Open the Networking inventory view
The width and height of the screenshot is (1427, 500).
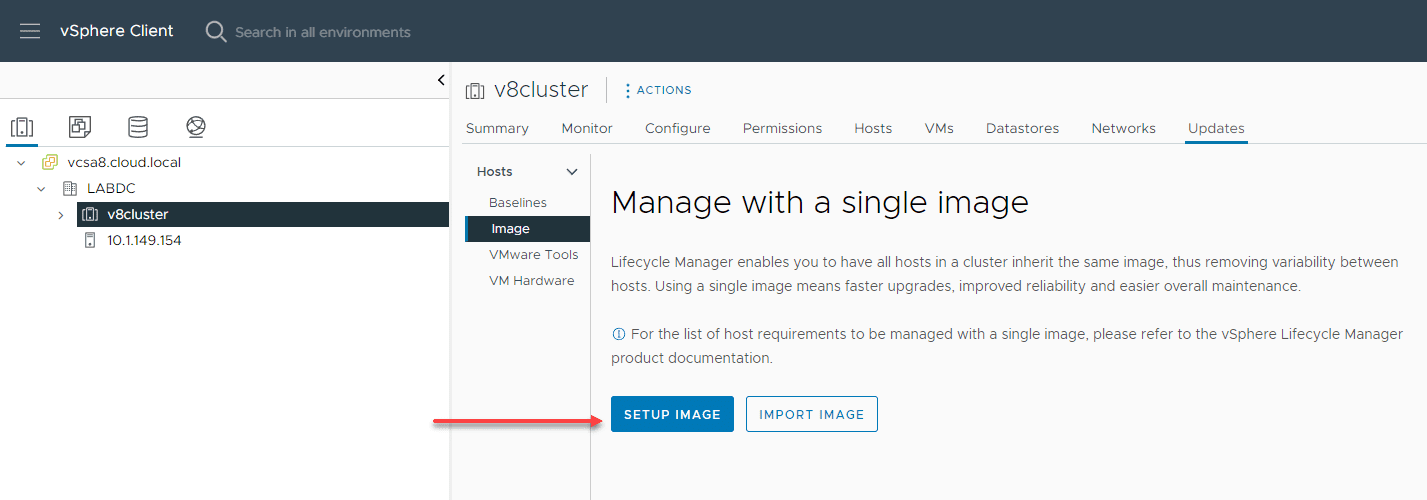click(x=196, y=127)
